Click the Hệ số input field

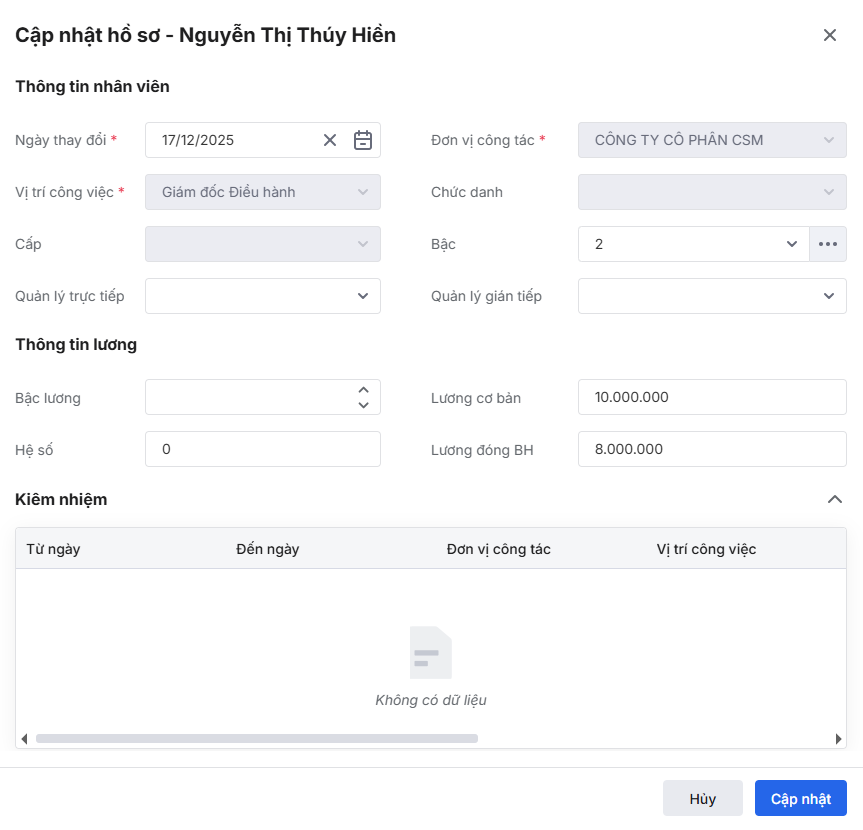tap(262, 449)
